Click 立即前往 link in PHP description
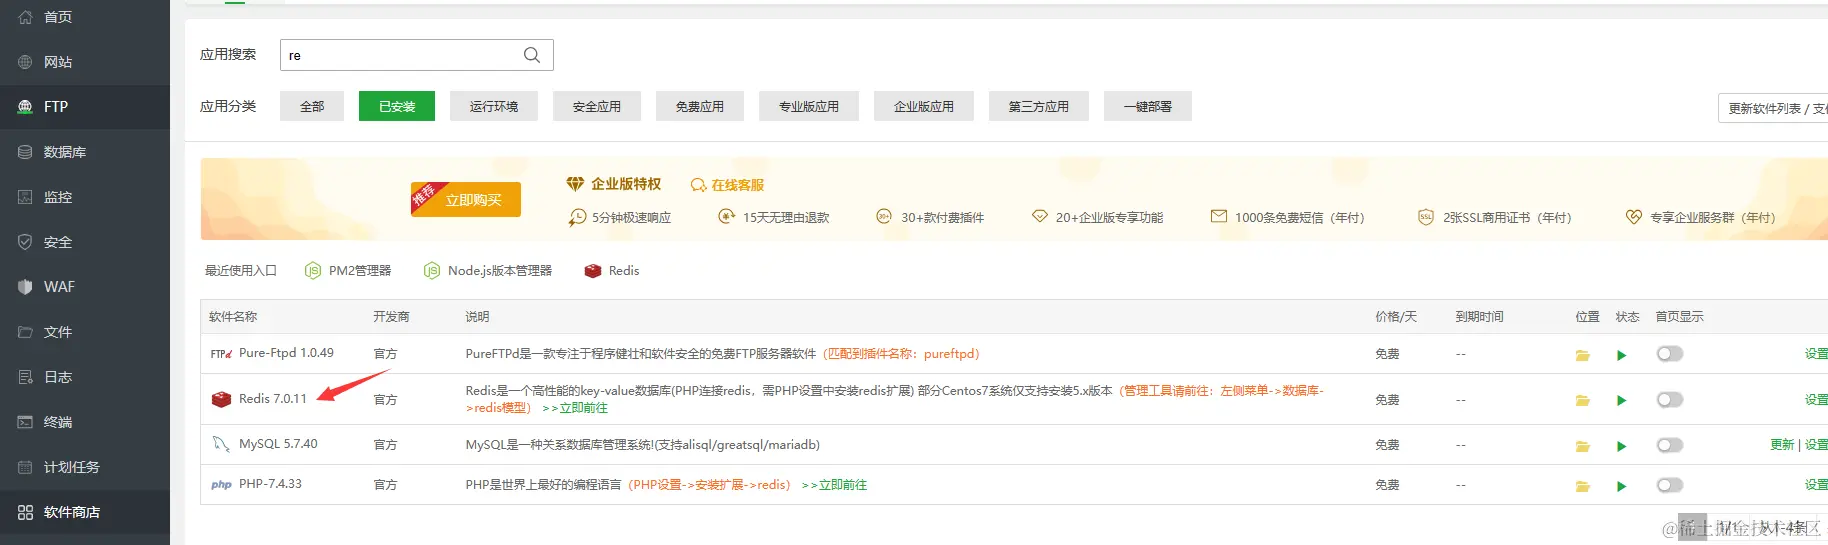 click(x=834, y=485)
